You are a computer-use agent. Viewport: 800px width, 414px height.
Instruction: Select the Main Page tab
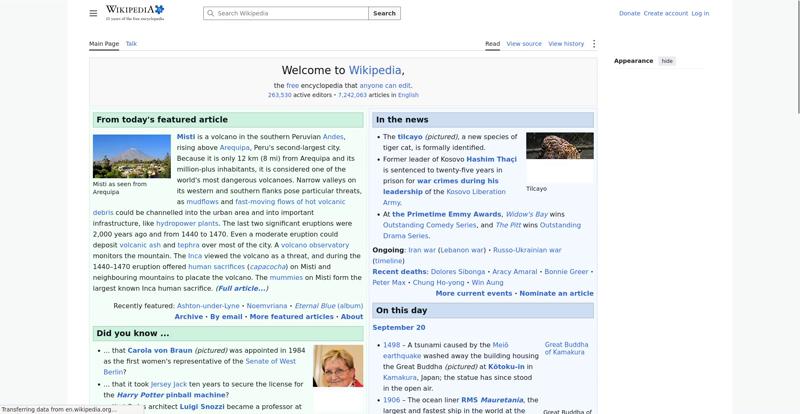[x=104, y=44]
